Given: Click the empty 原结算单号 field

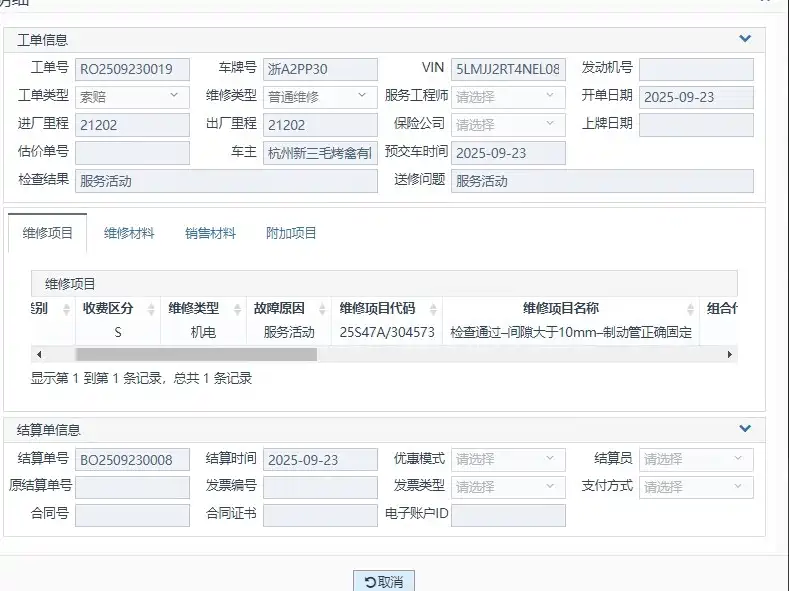Looking at the screenshot, I should (x=132, y=487).
